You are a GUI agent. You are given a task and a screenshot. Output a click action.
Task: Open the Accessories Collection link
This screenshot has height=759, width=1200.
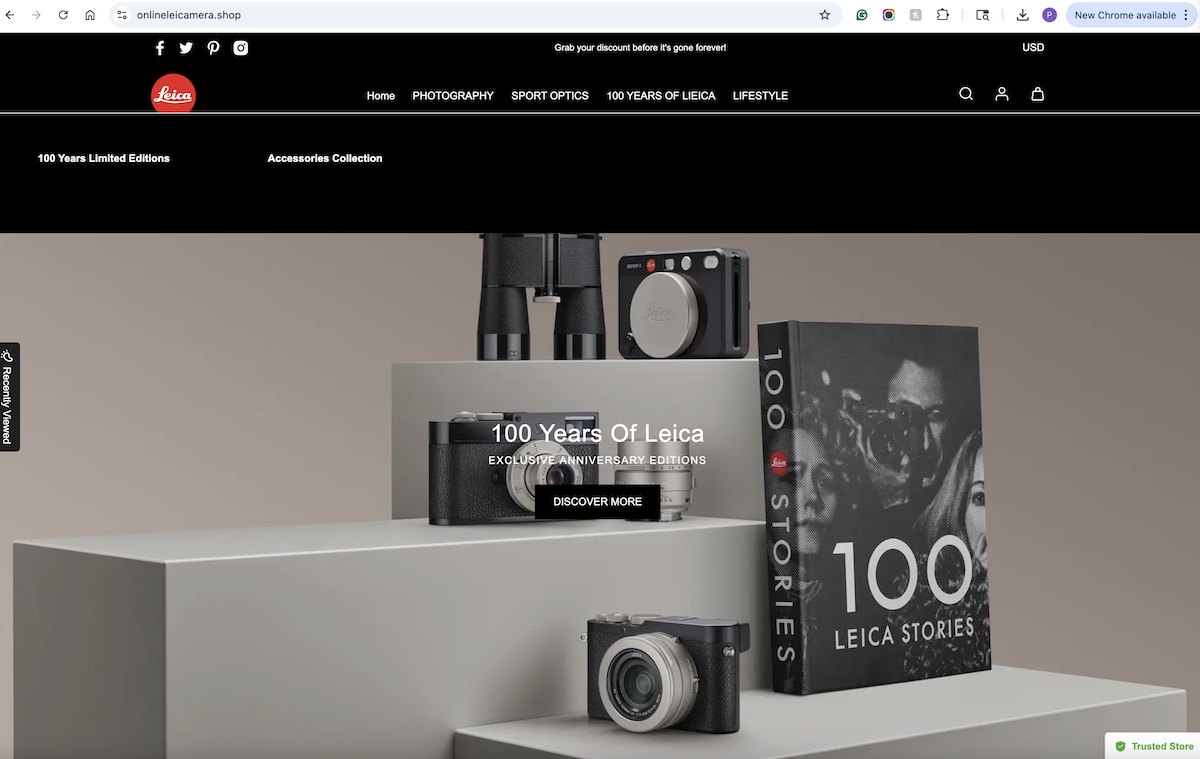pyautogui.click(x=325, y=158)
